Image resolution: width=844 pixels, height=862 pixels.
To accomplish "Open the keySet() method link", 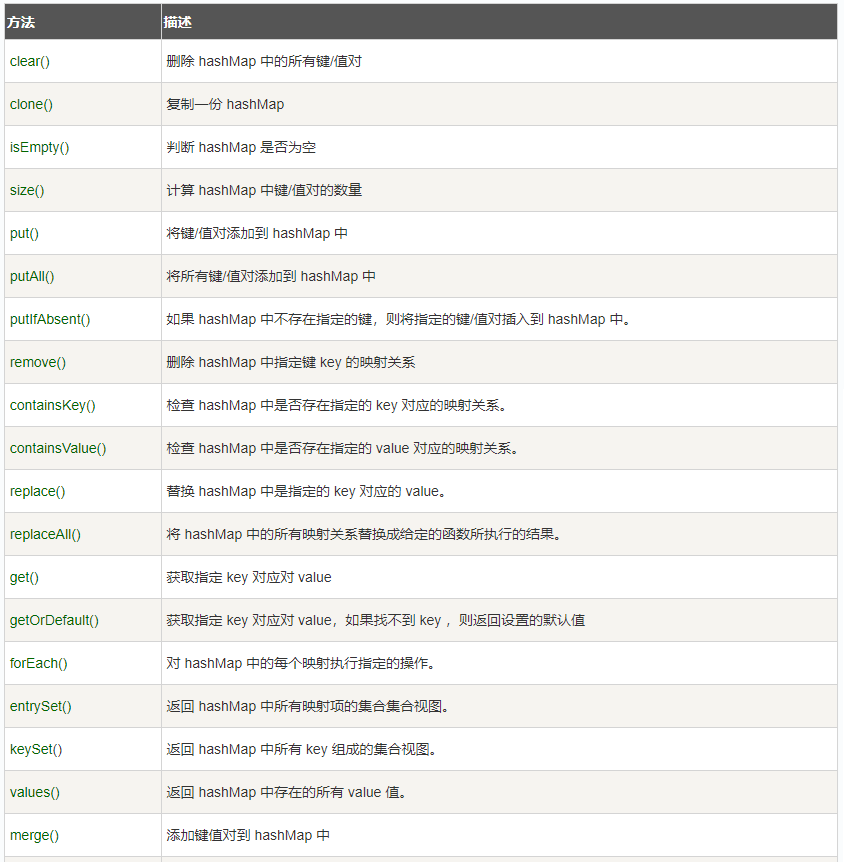I will coord(36,749).
